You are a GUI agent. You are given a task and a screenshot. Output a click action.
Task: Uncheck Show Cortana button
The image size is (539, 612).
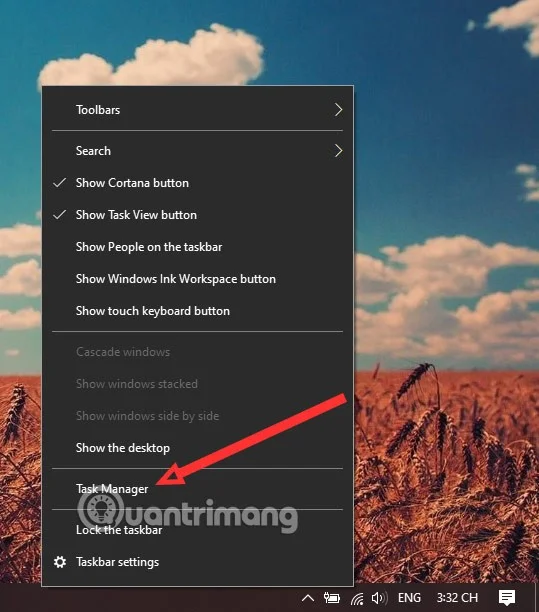[197, 183]
